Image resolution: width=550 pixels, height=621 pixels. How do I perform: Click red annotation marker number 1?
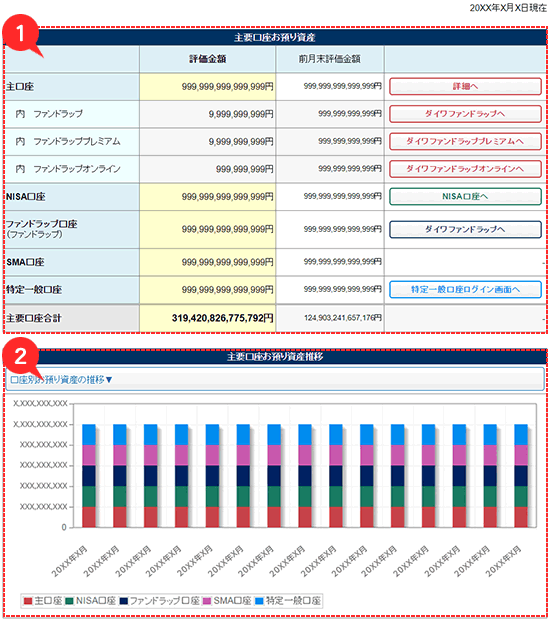[x=21, y=33]
